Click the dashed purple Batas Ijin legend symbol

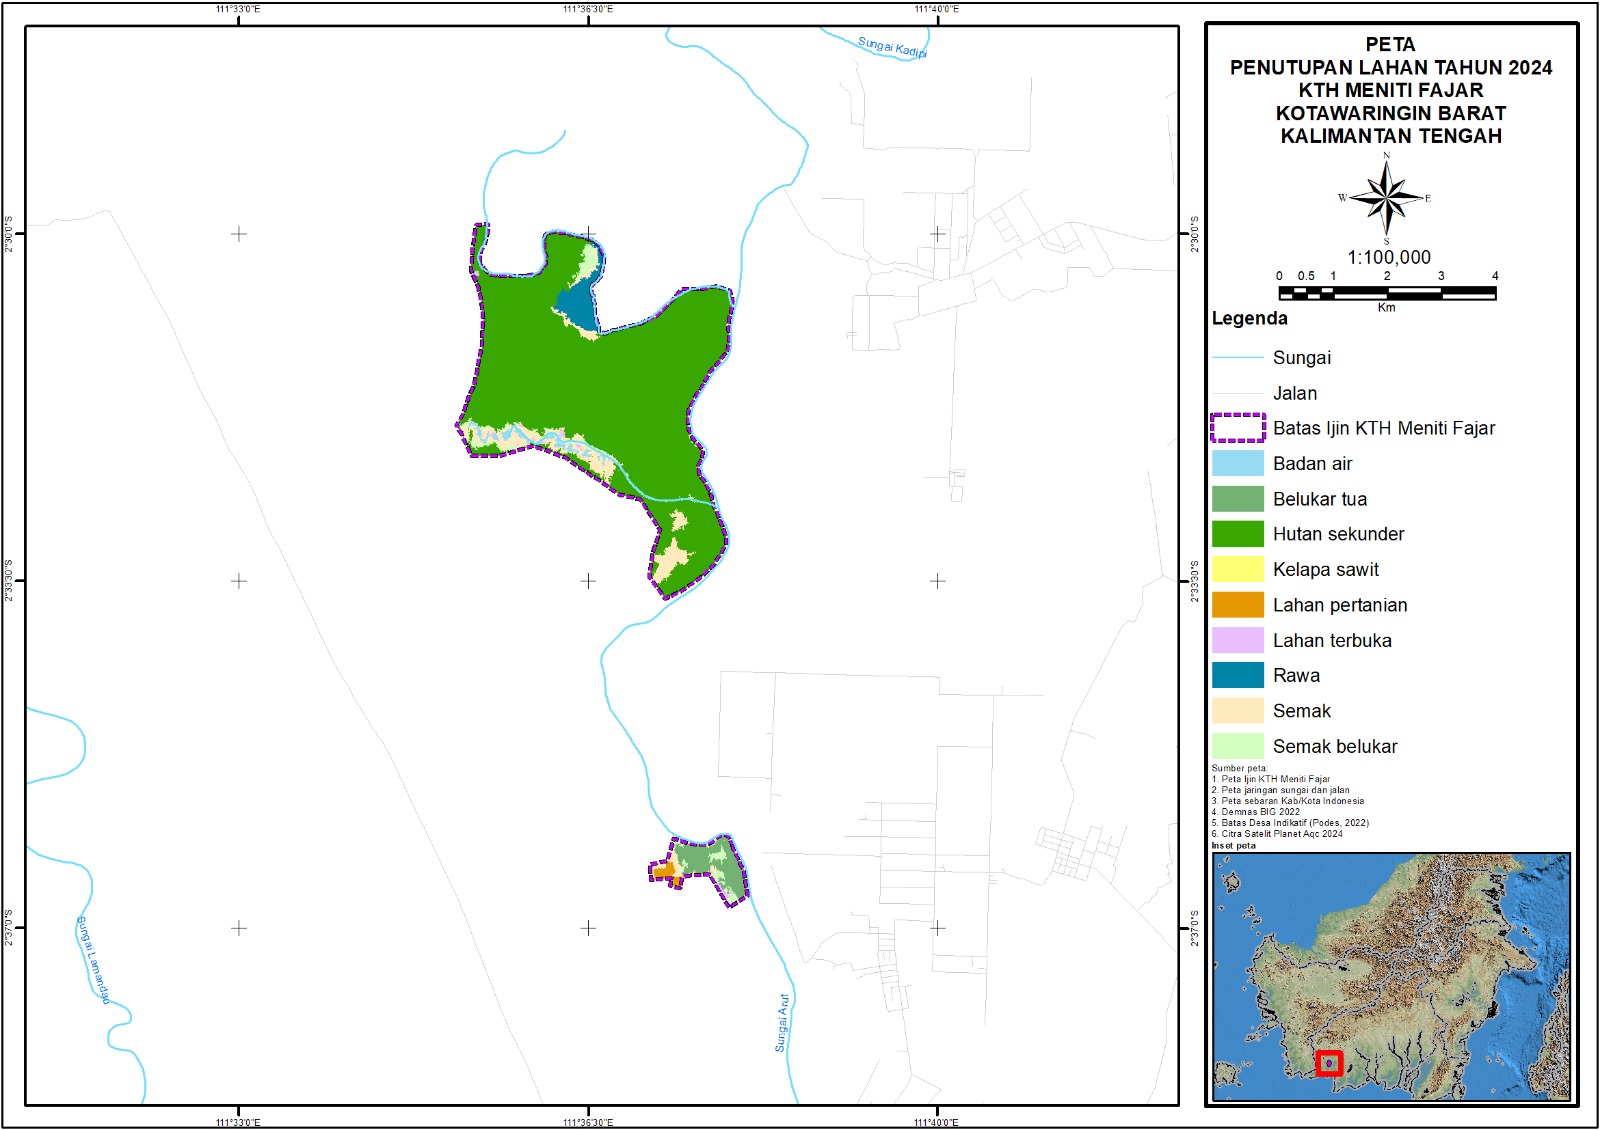[1237, 428]
